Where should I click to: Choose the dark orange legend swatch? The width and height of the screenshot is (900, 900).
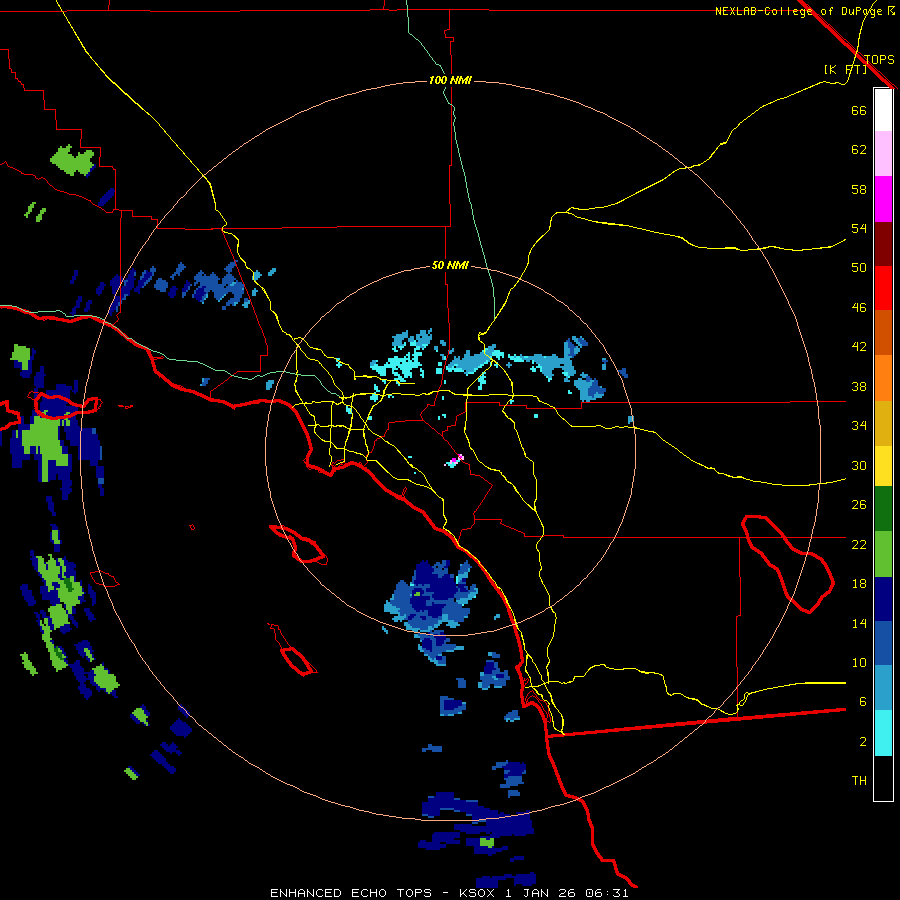pos(883,333)
